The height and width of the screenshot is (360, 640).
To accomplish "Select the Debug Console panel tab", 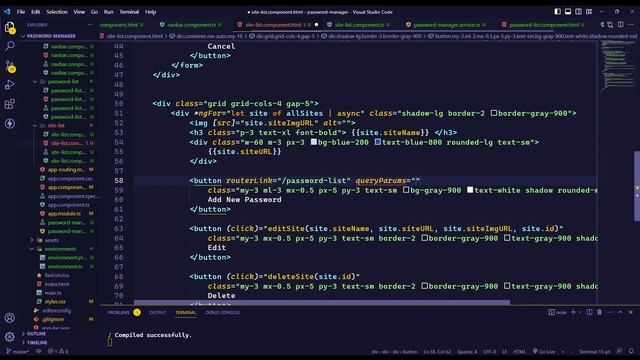I will pos(222,313).
